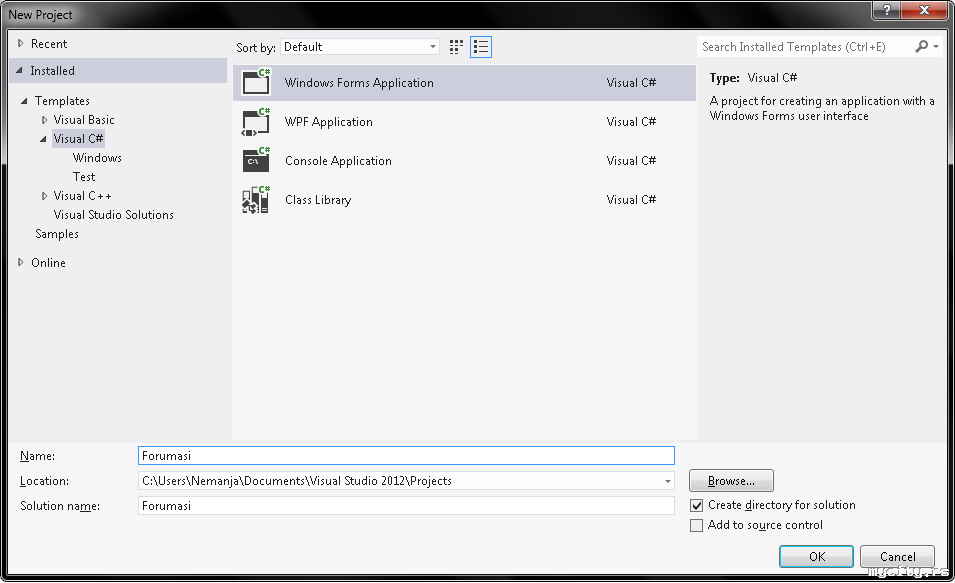Switch to medium icons list view

pyautogui.click(x=481, y=47)
